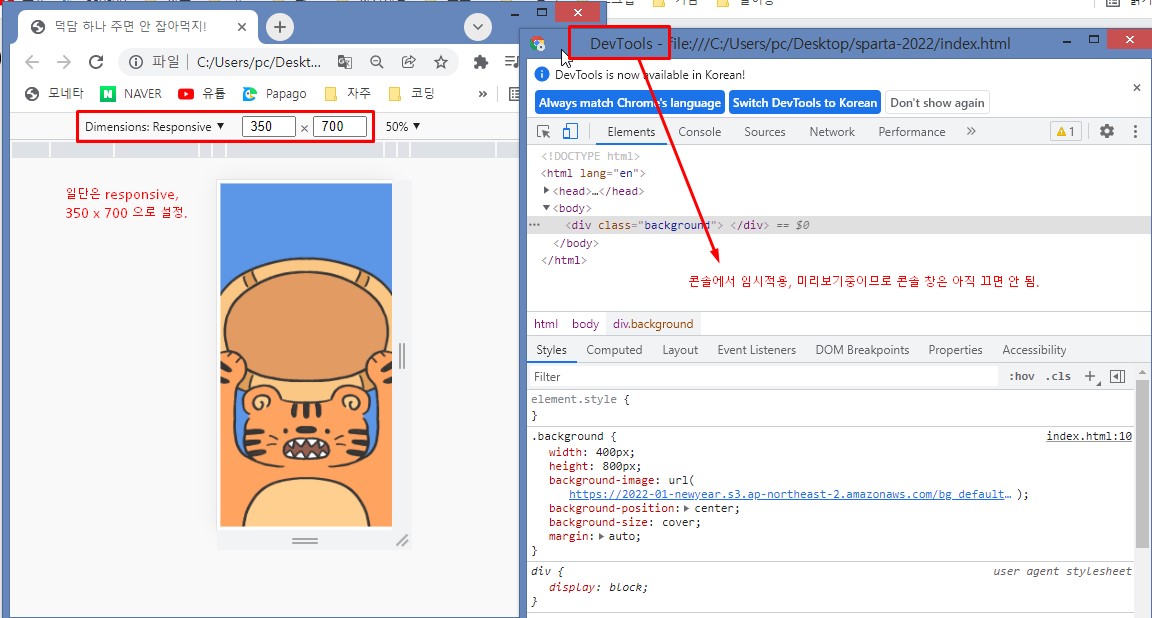Click the zoom magnifier icon in address bar
Screen dimensions: 1152x618
pyautogui.click(x=377, y=62)
